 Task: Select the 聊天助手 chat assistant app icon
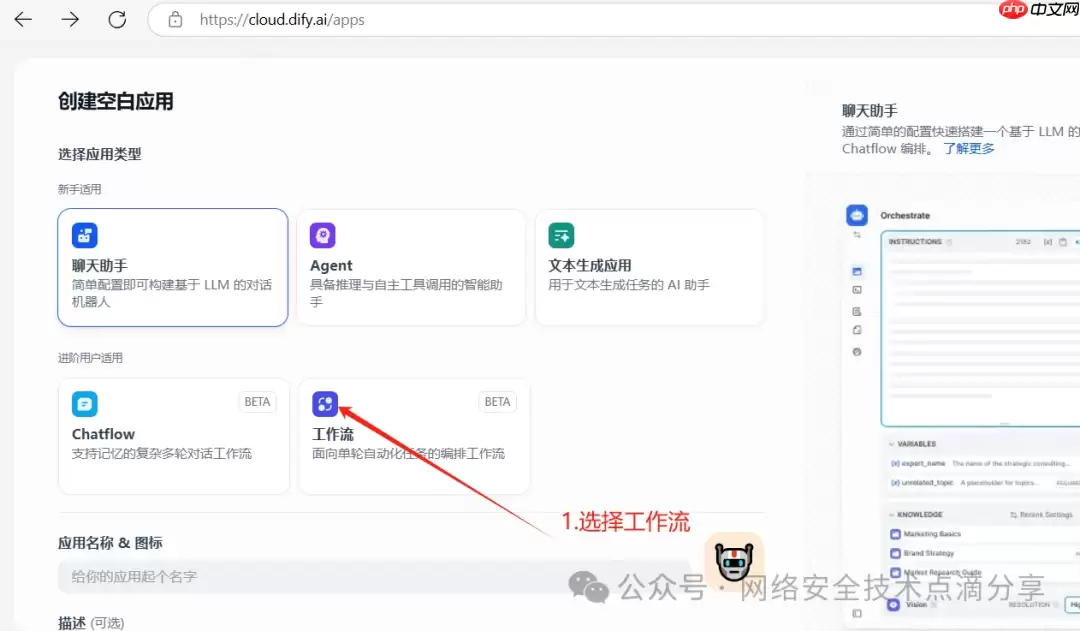(84, 234)
